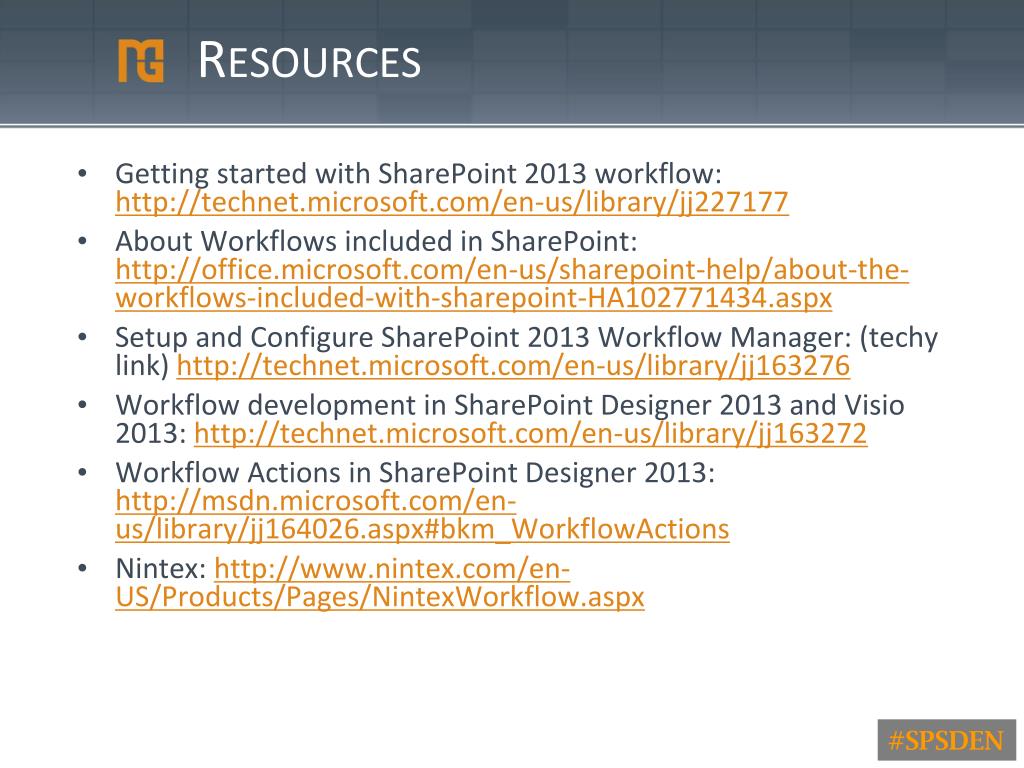Select text 'Workflow Actions in SharePoint Designer 2013:'
Image resolution: width=1024 pixels, height=768 pixels.
tap(415, 473)
